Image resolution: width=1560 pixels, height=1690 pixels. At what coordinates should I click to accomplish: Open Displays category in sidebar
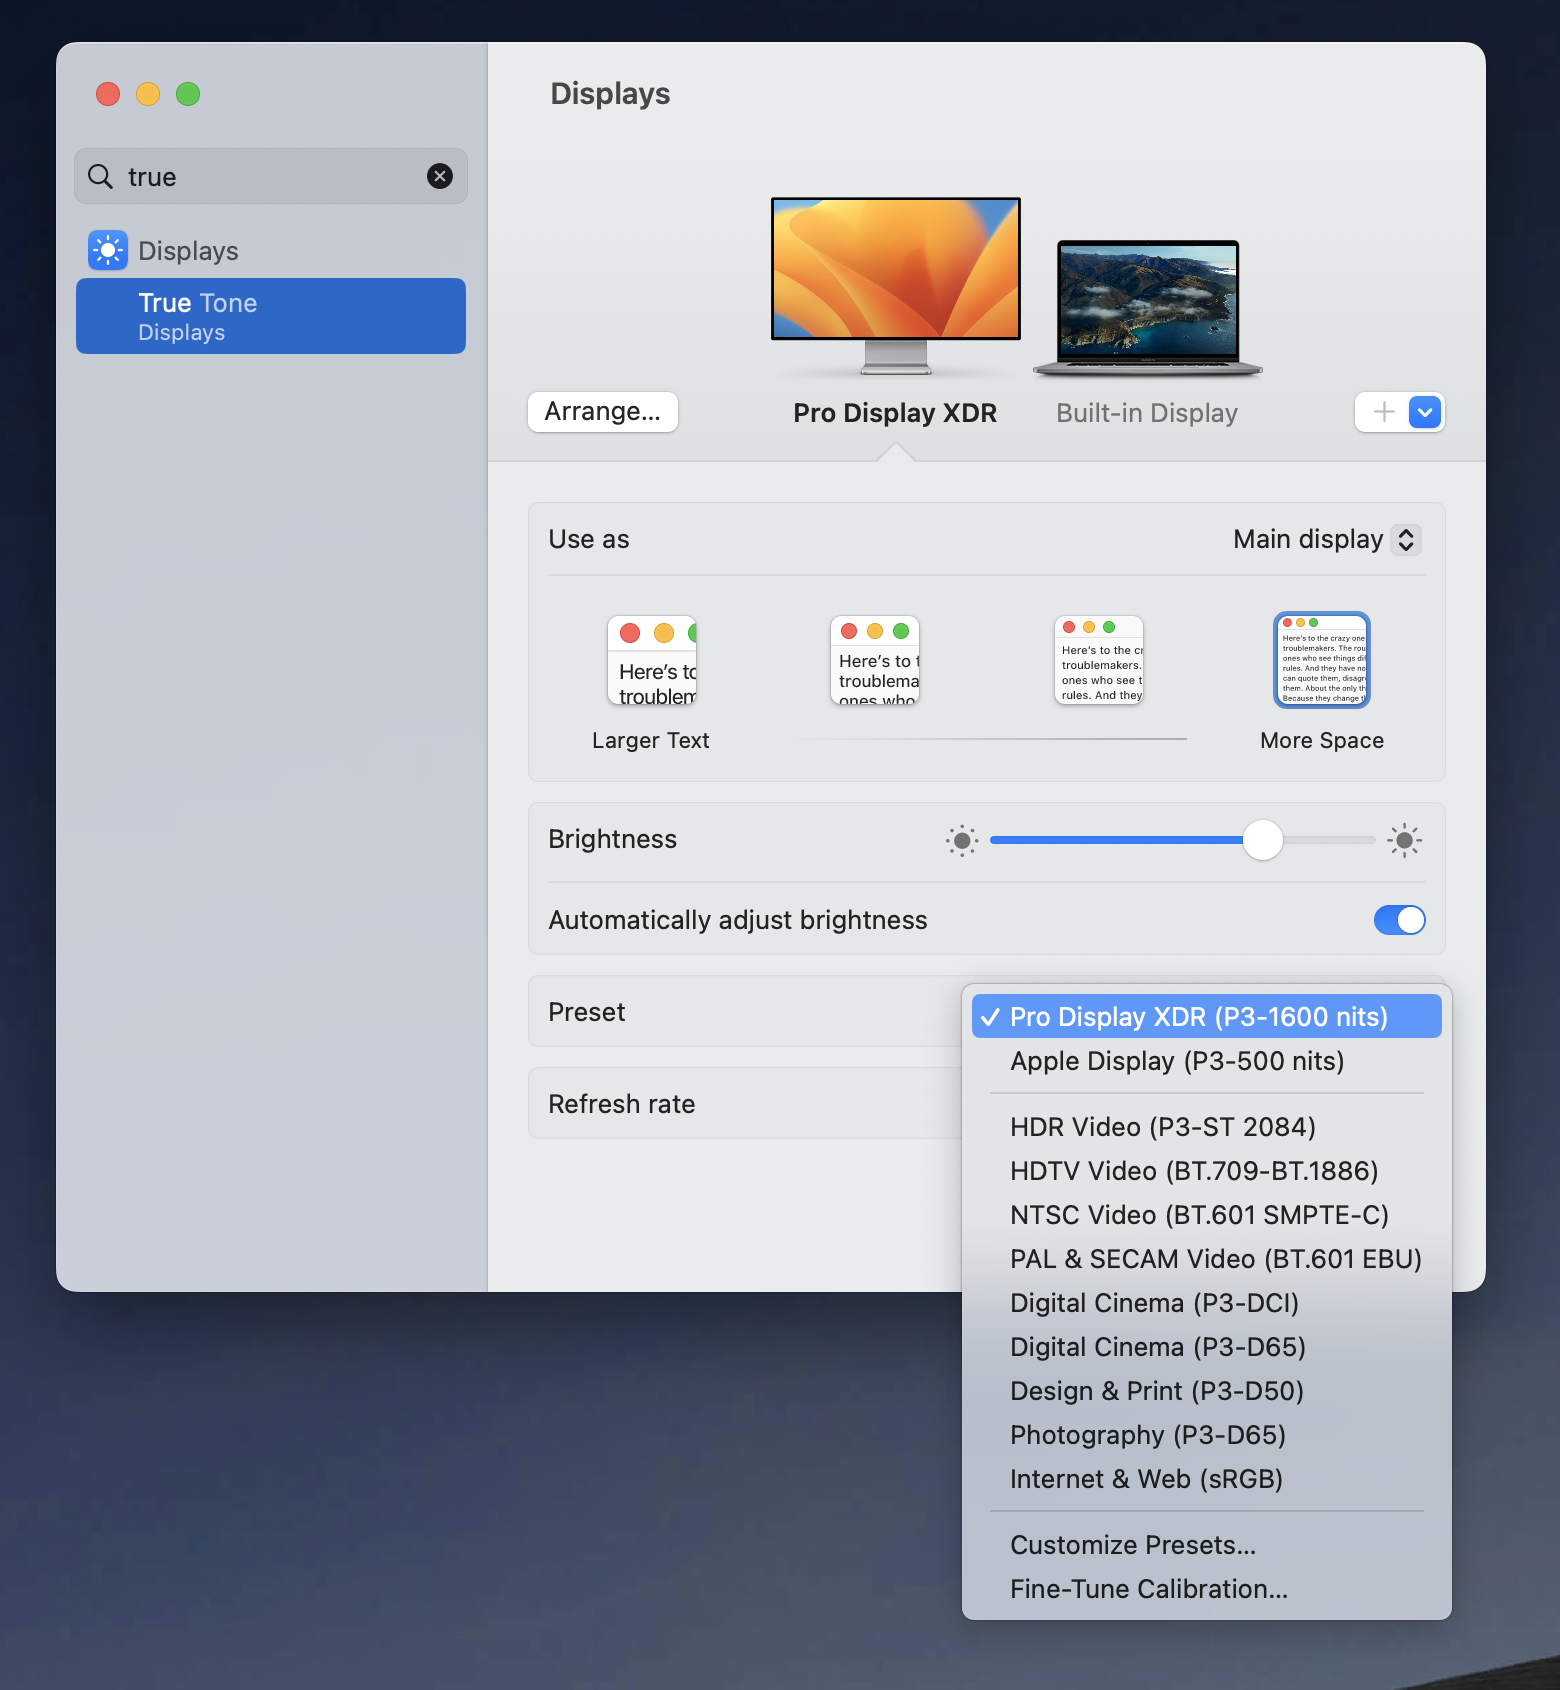tap(271, 250)
